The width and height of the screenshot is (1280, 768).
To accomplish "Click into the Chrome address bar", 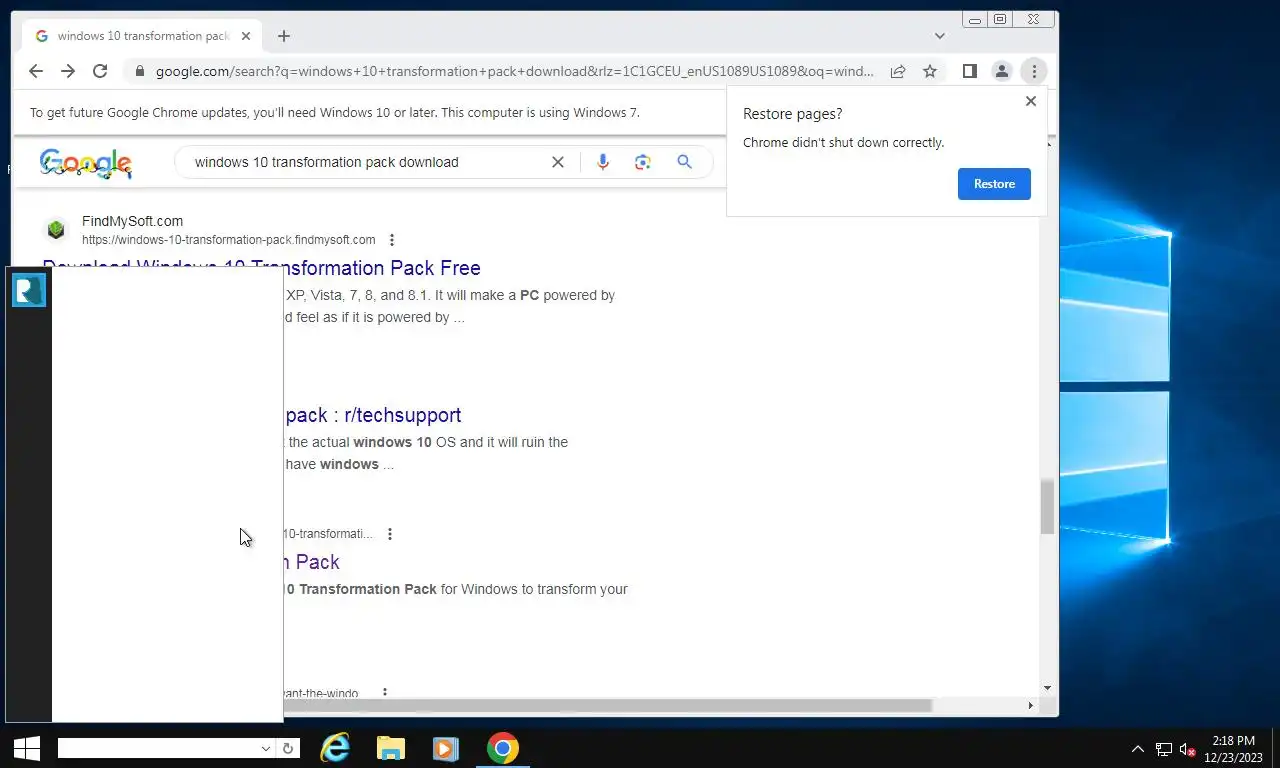I will (515, 71).
